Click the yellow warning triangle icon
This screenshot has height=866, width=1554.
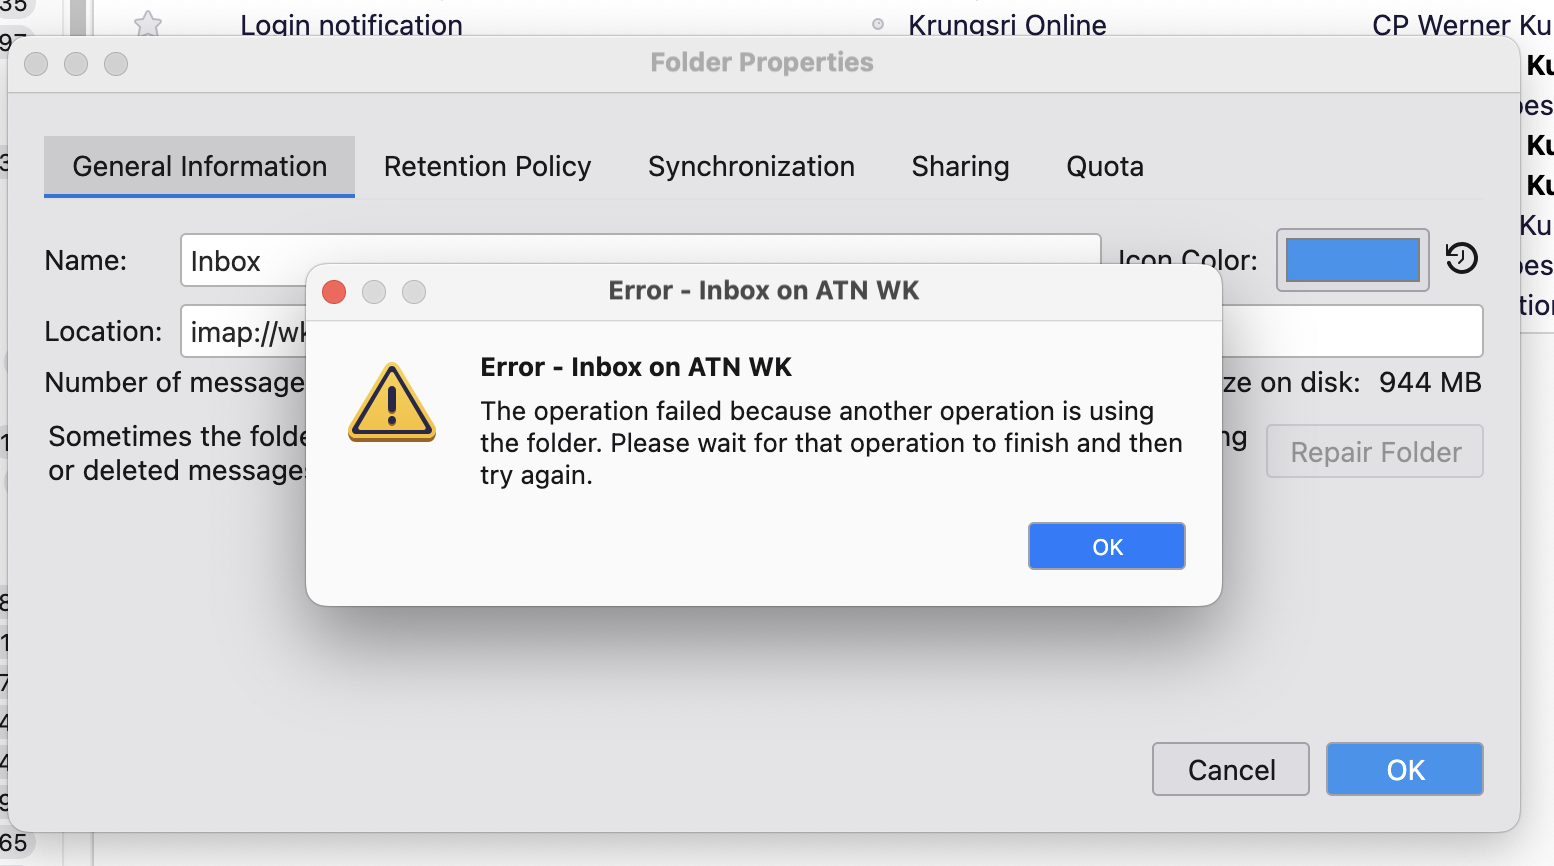pos(392,402)
